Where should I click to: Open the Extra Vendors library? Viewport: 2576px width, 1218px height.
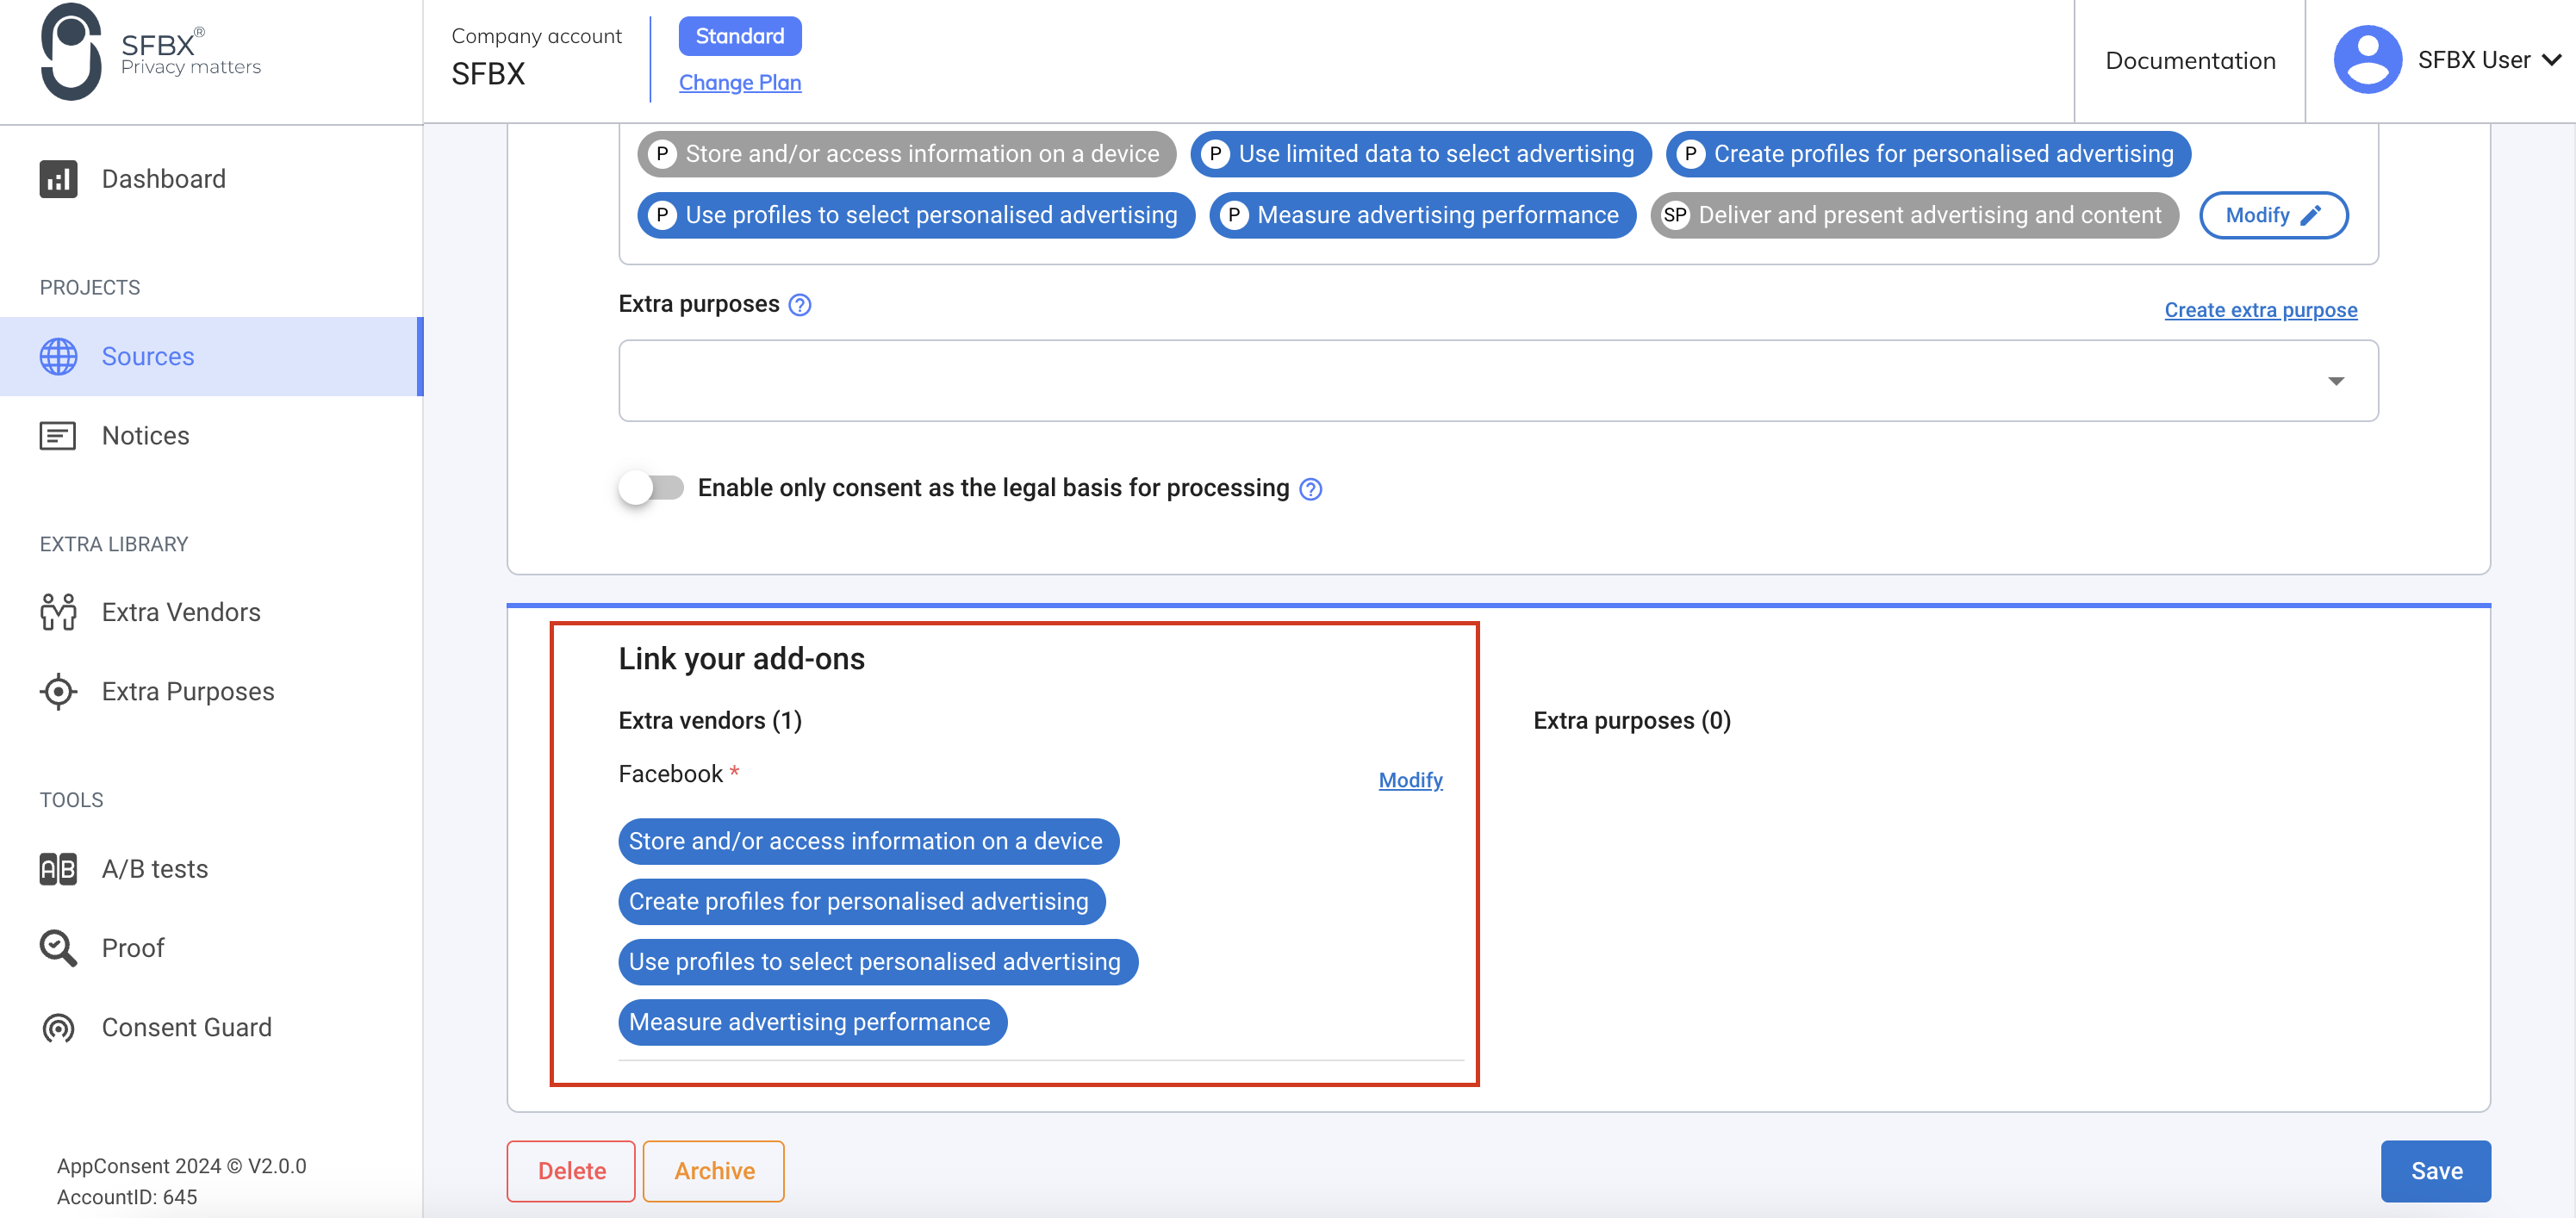[180, 612]
